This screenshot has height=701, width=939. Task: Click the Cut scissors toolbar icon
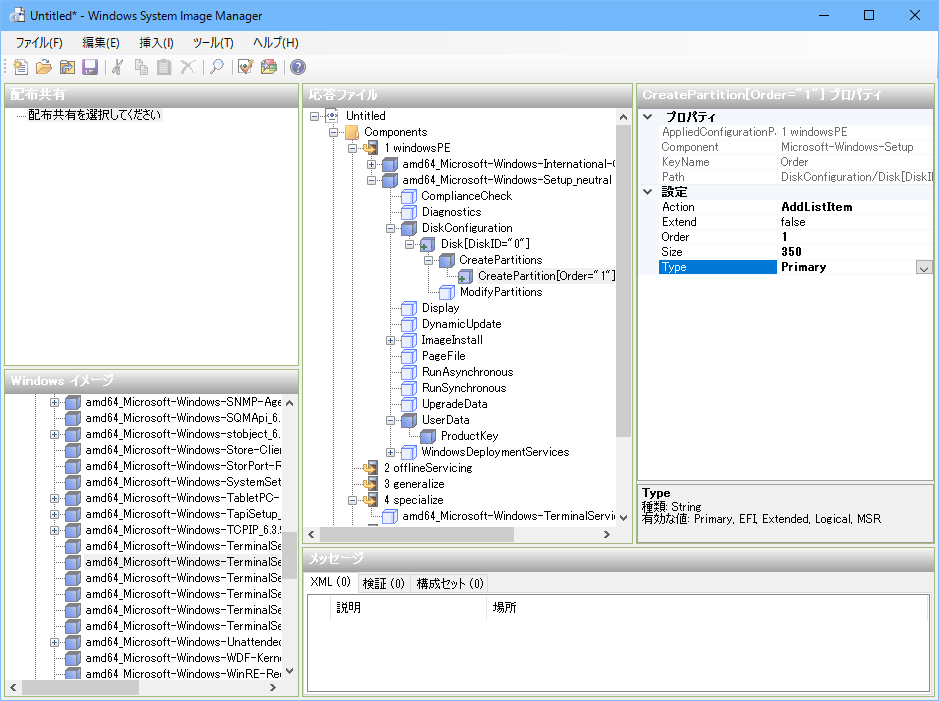click(118, 67)
